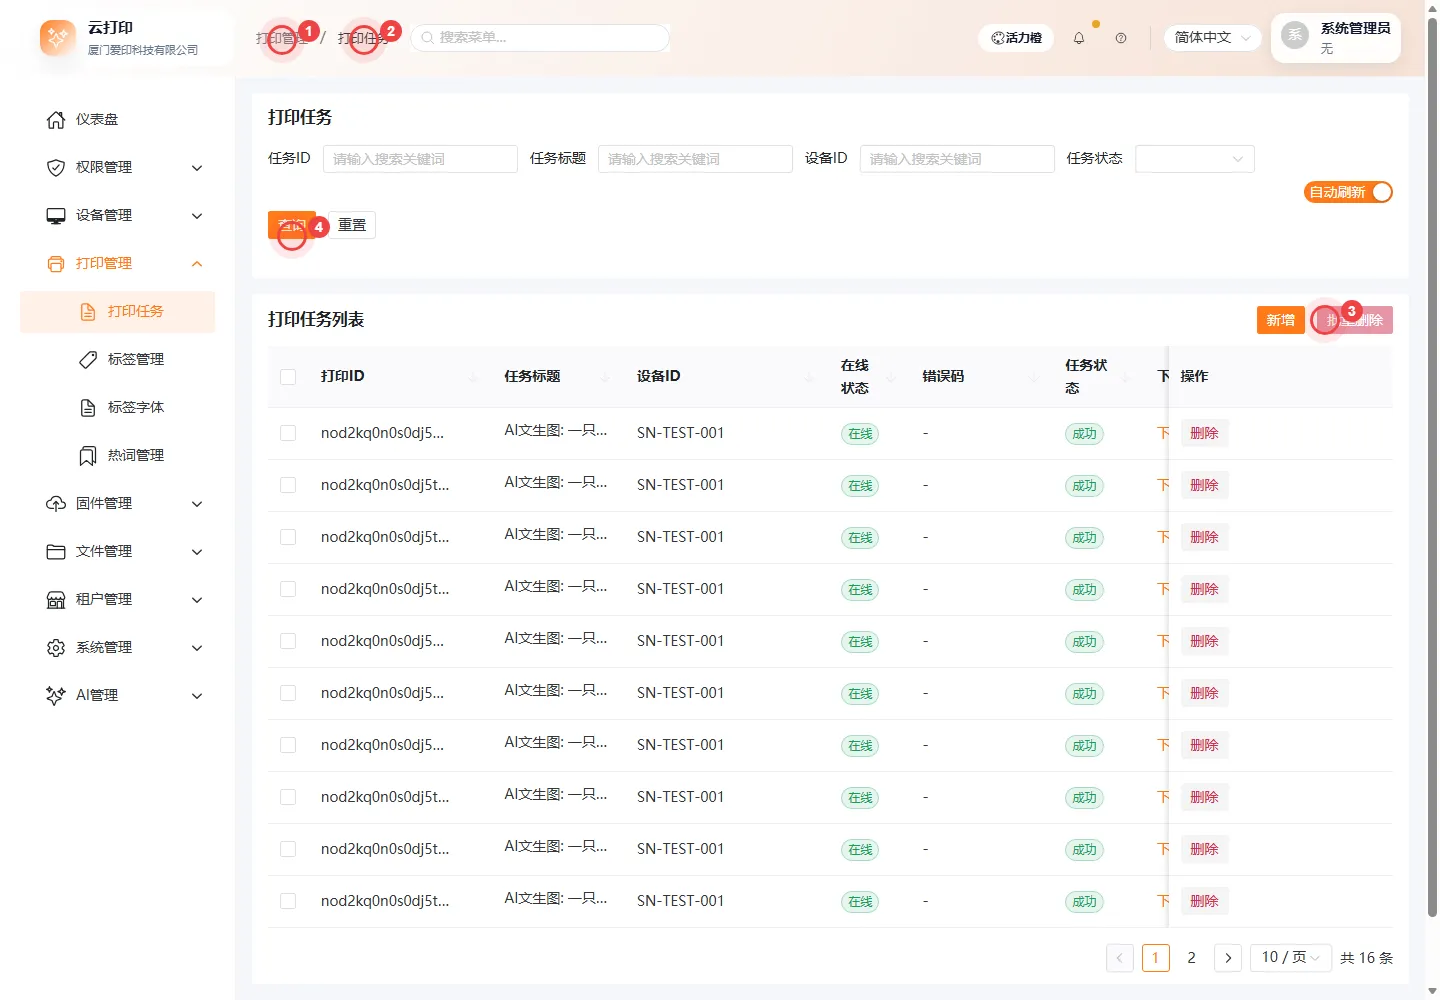1440x1000 pixels.
Task: Collapse the 打印管理 chevron
Action: pyautogui.click(x=197, y=264)
